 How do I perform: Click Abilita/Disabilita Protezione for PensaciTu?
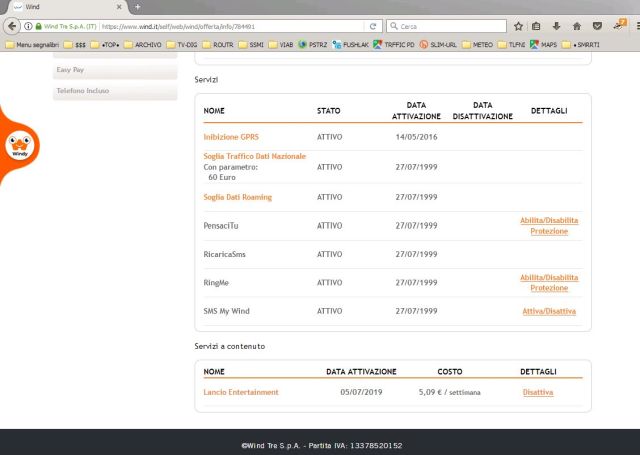pos(549,226)
